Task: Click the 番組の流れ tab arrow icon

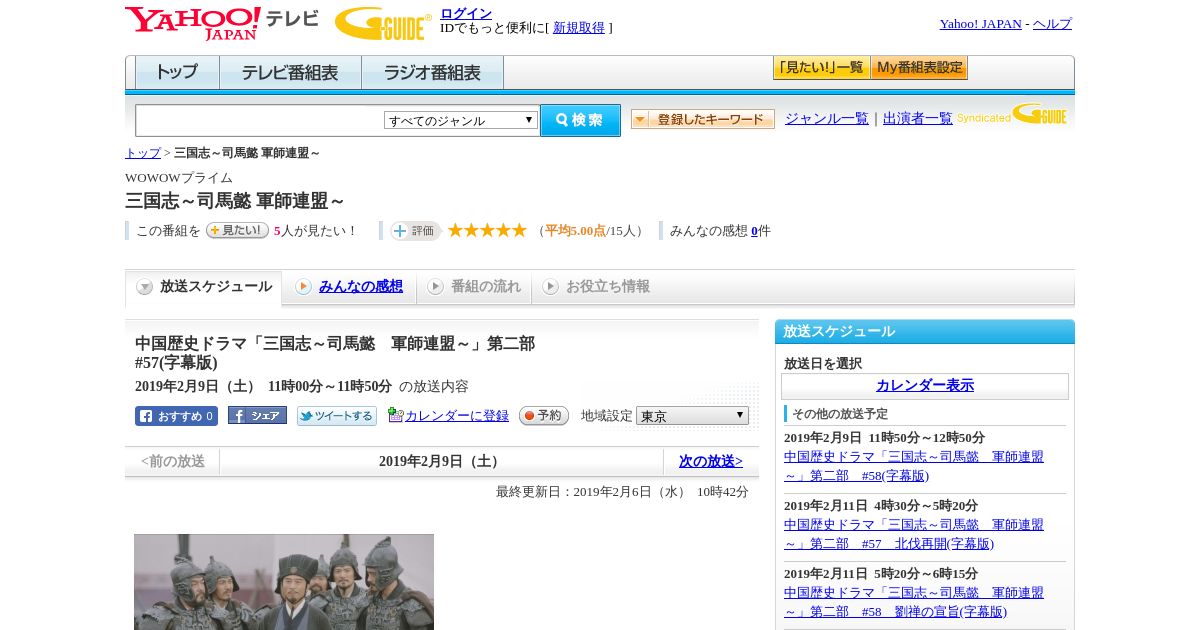Action: tap(435, 287)
